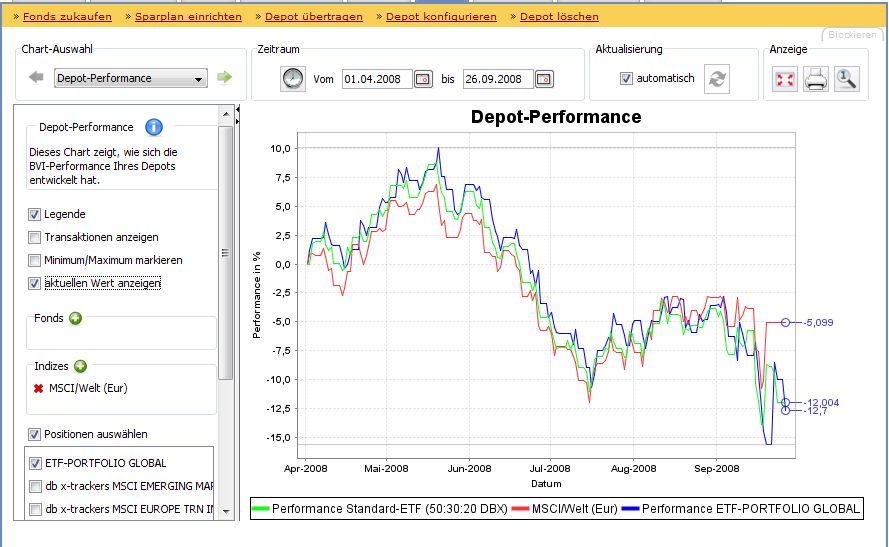Toggle the Legende checkbox
This screenshot has height=547, width=889.
pyautogui.click(x=34, y=214)
